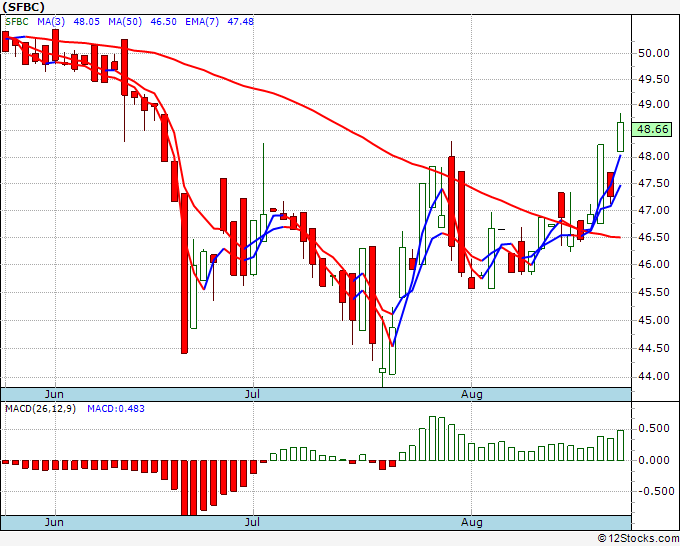Viewport: 680px width, 546px height.
Task: Click the 48.00 price axis label
Action: (x=654, y=156)
